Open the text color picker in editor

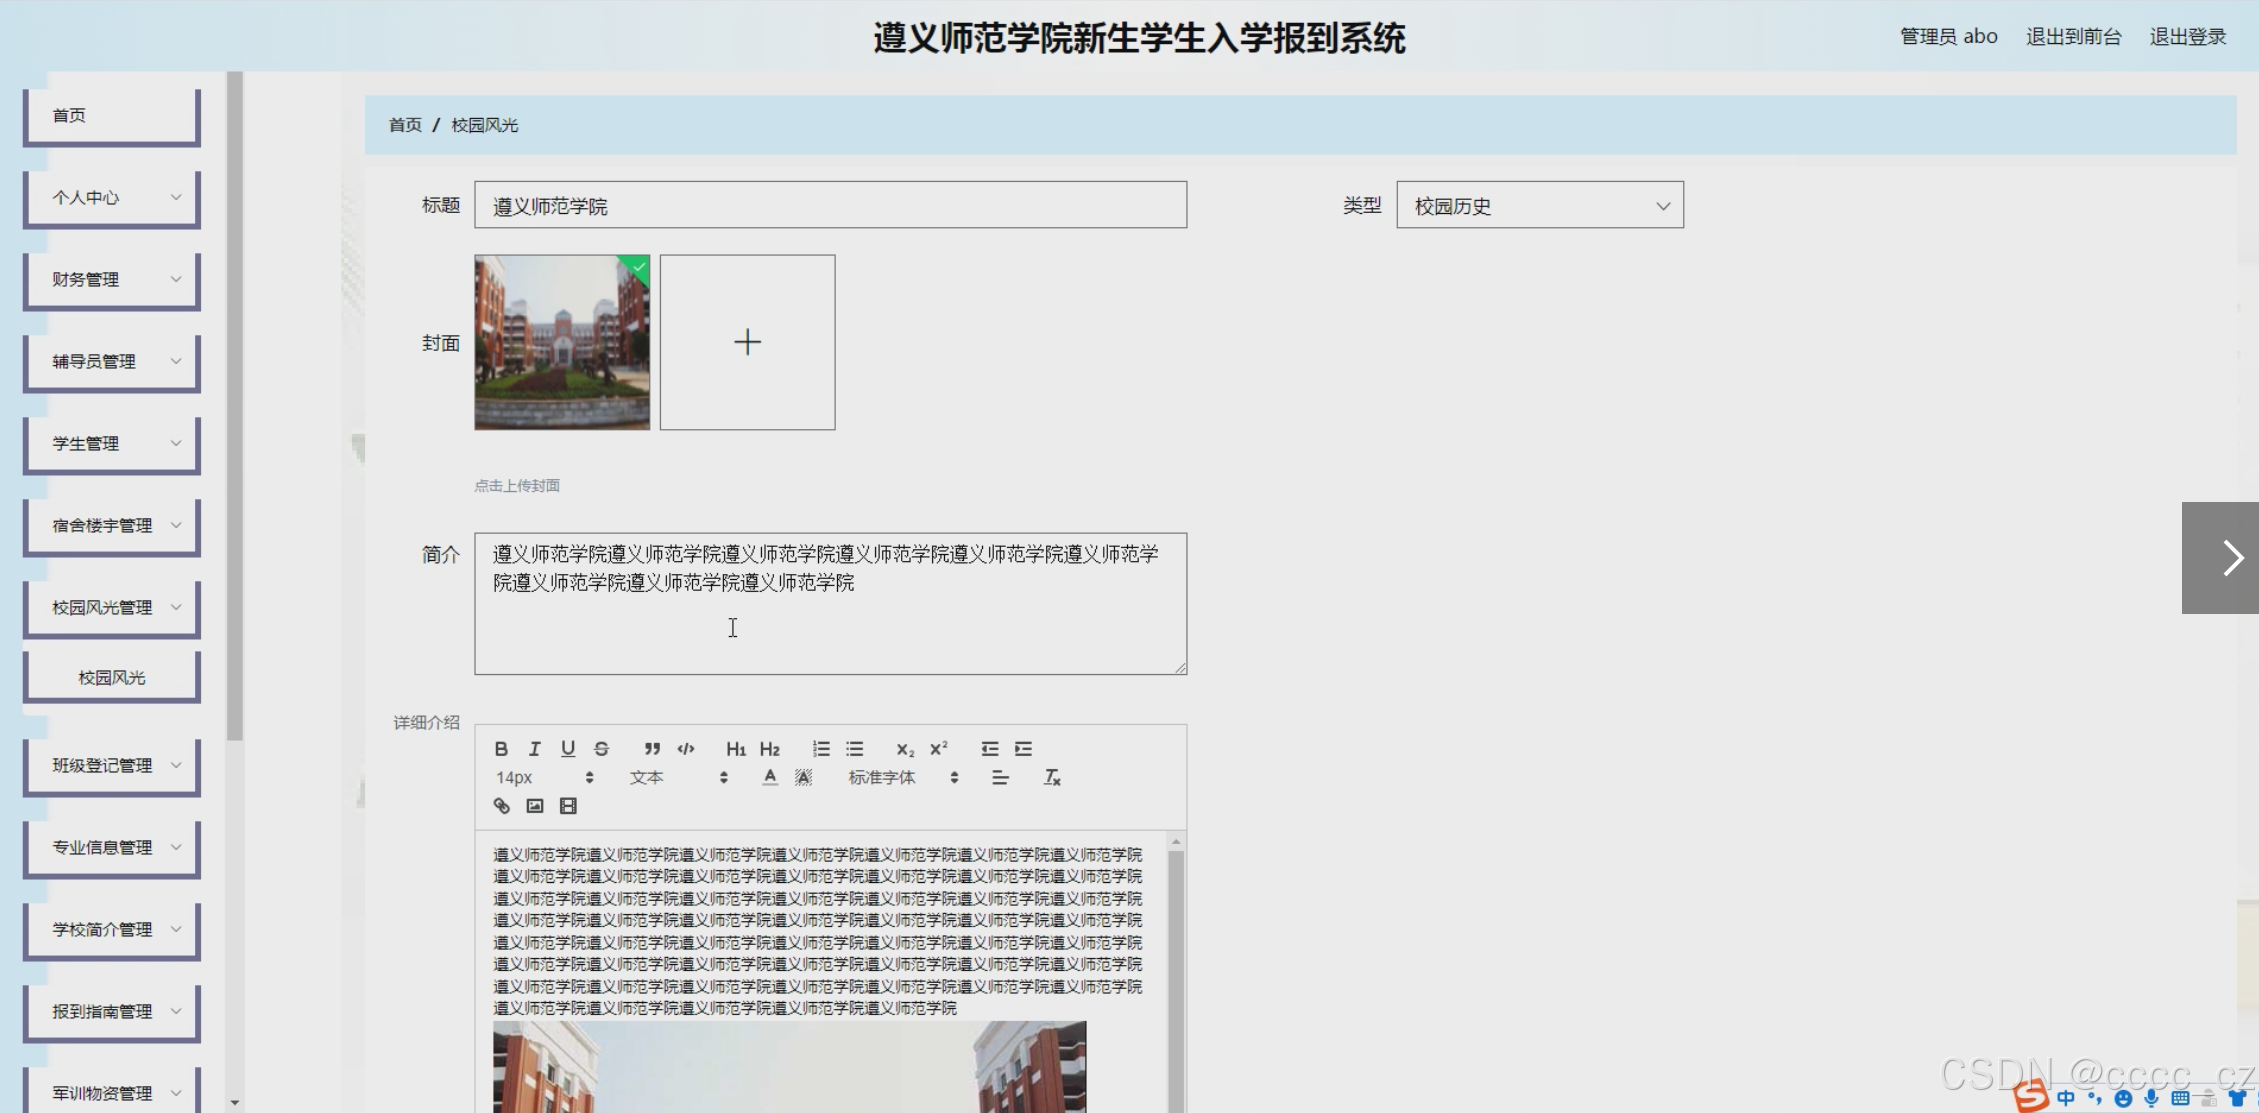click(769, 777)
